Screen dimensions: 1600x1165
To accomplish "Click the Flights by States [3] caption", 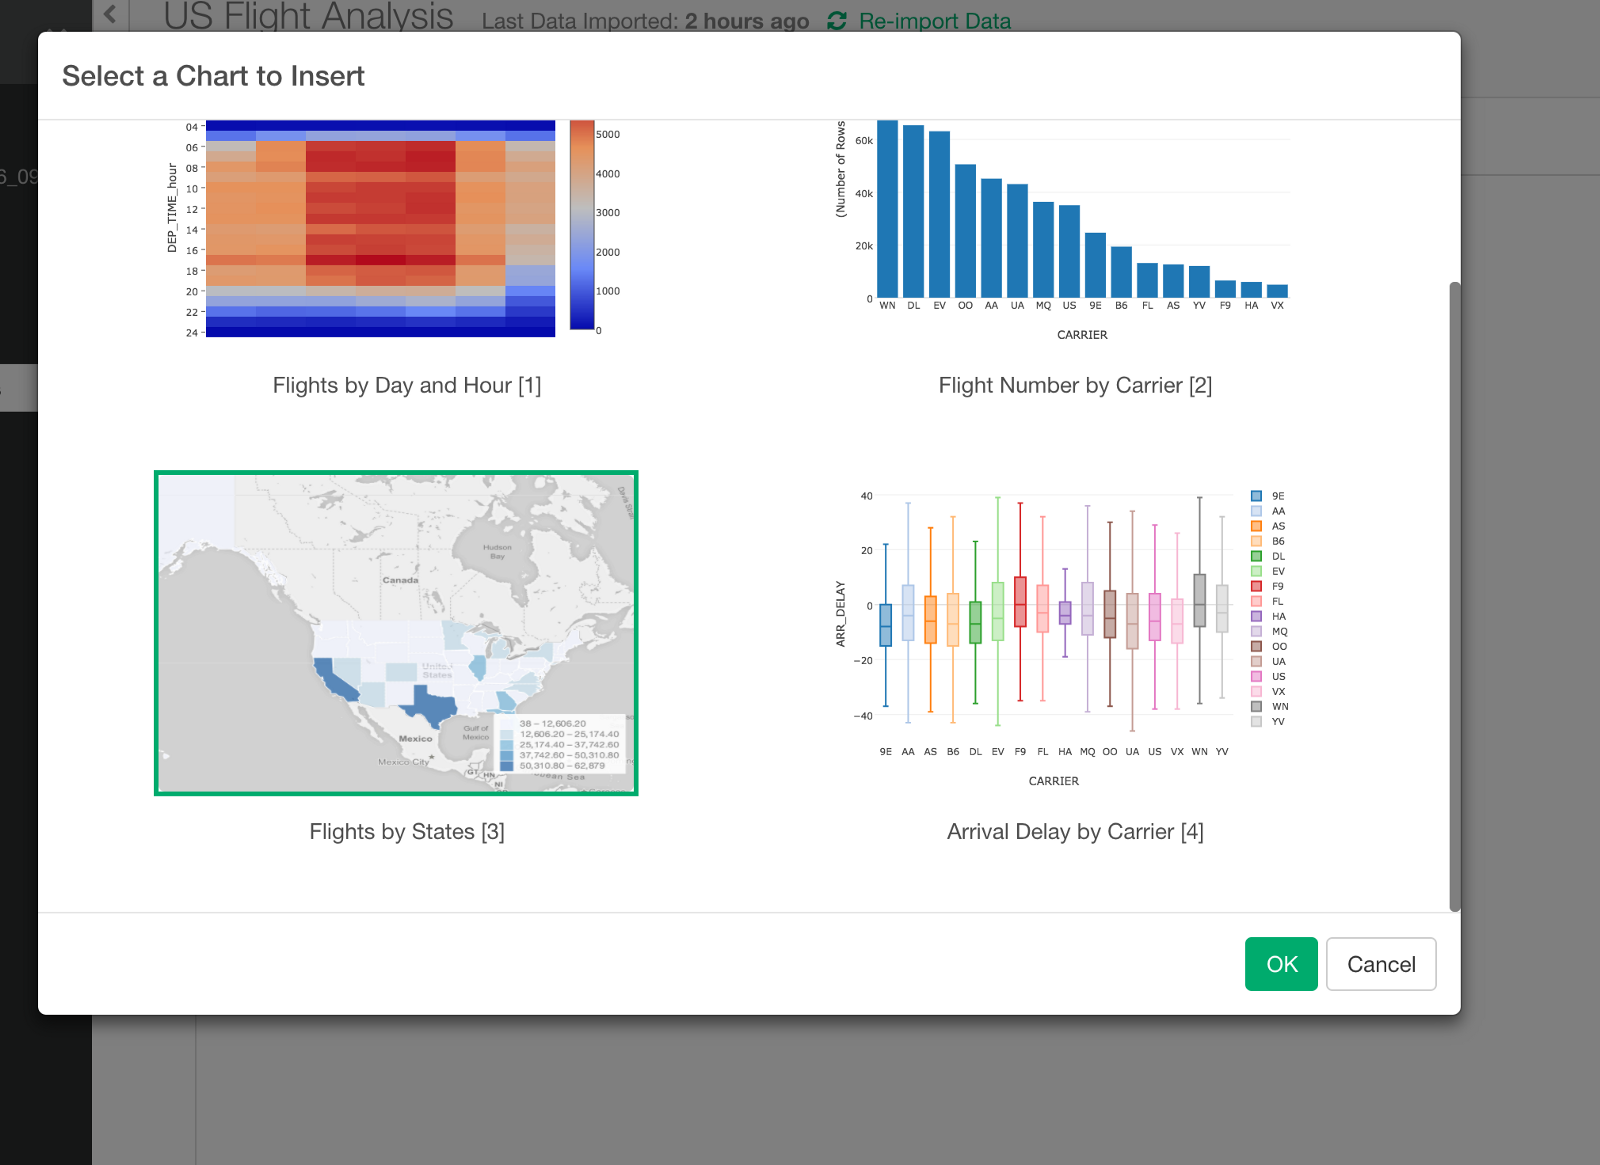I will pyautogui.click(x=407, y=832).
